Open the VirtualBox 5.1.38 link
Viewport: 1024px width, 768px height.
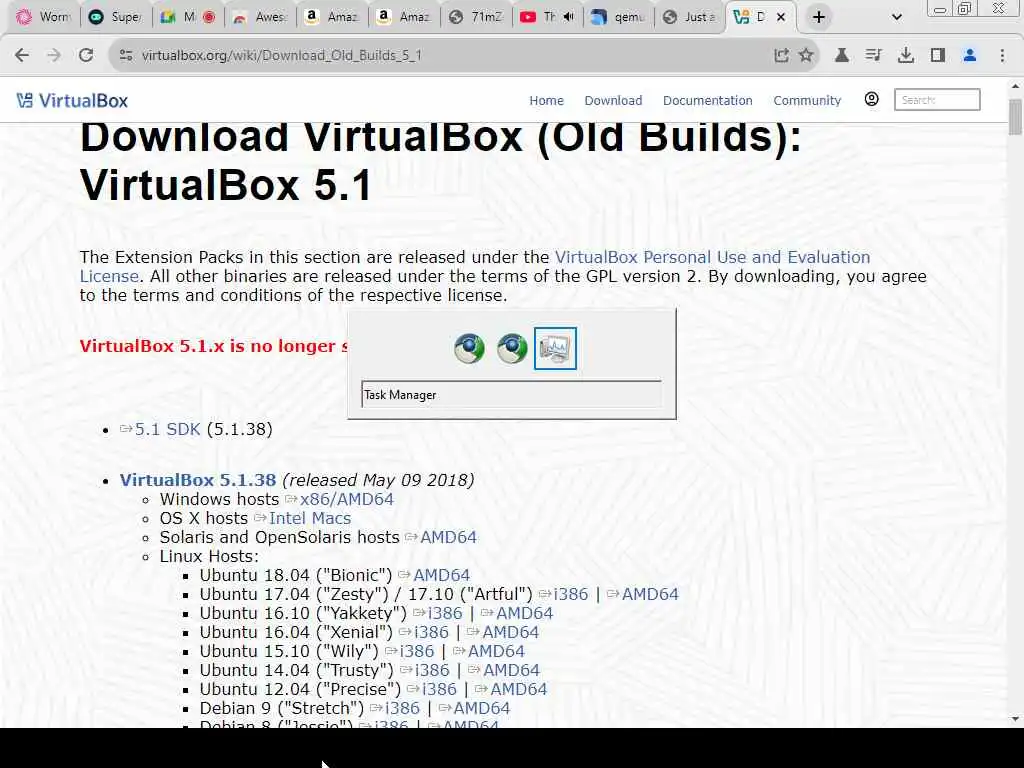[198, 480]
